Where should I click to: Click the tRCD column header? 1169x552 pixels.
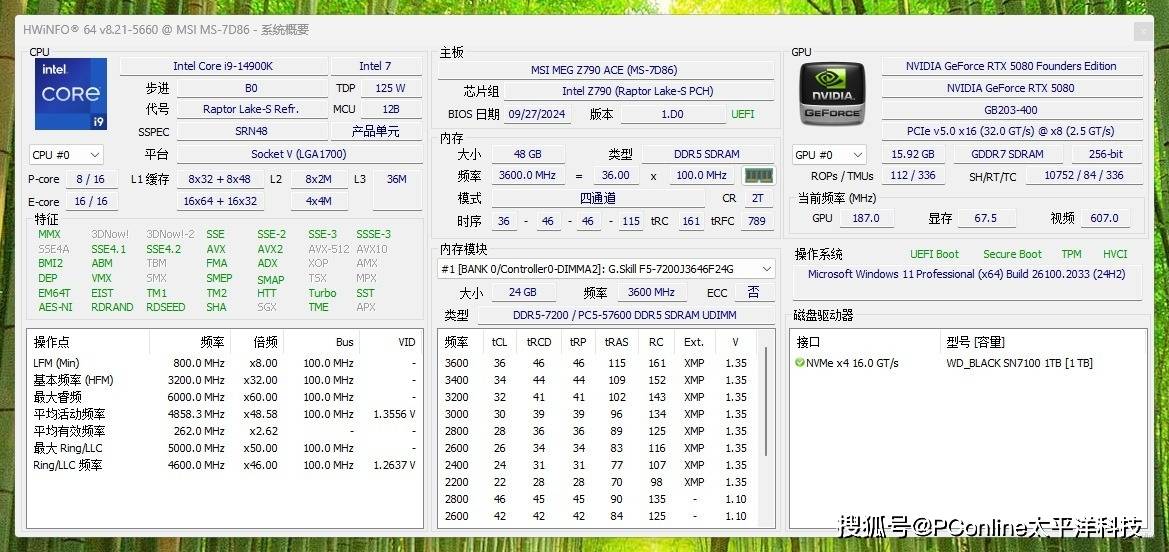tap(539, 342)
